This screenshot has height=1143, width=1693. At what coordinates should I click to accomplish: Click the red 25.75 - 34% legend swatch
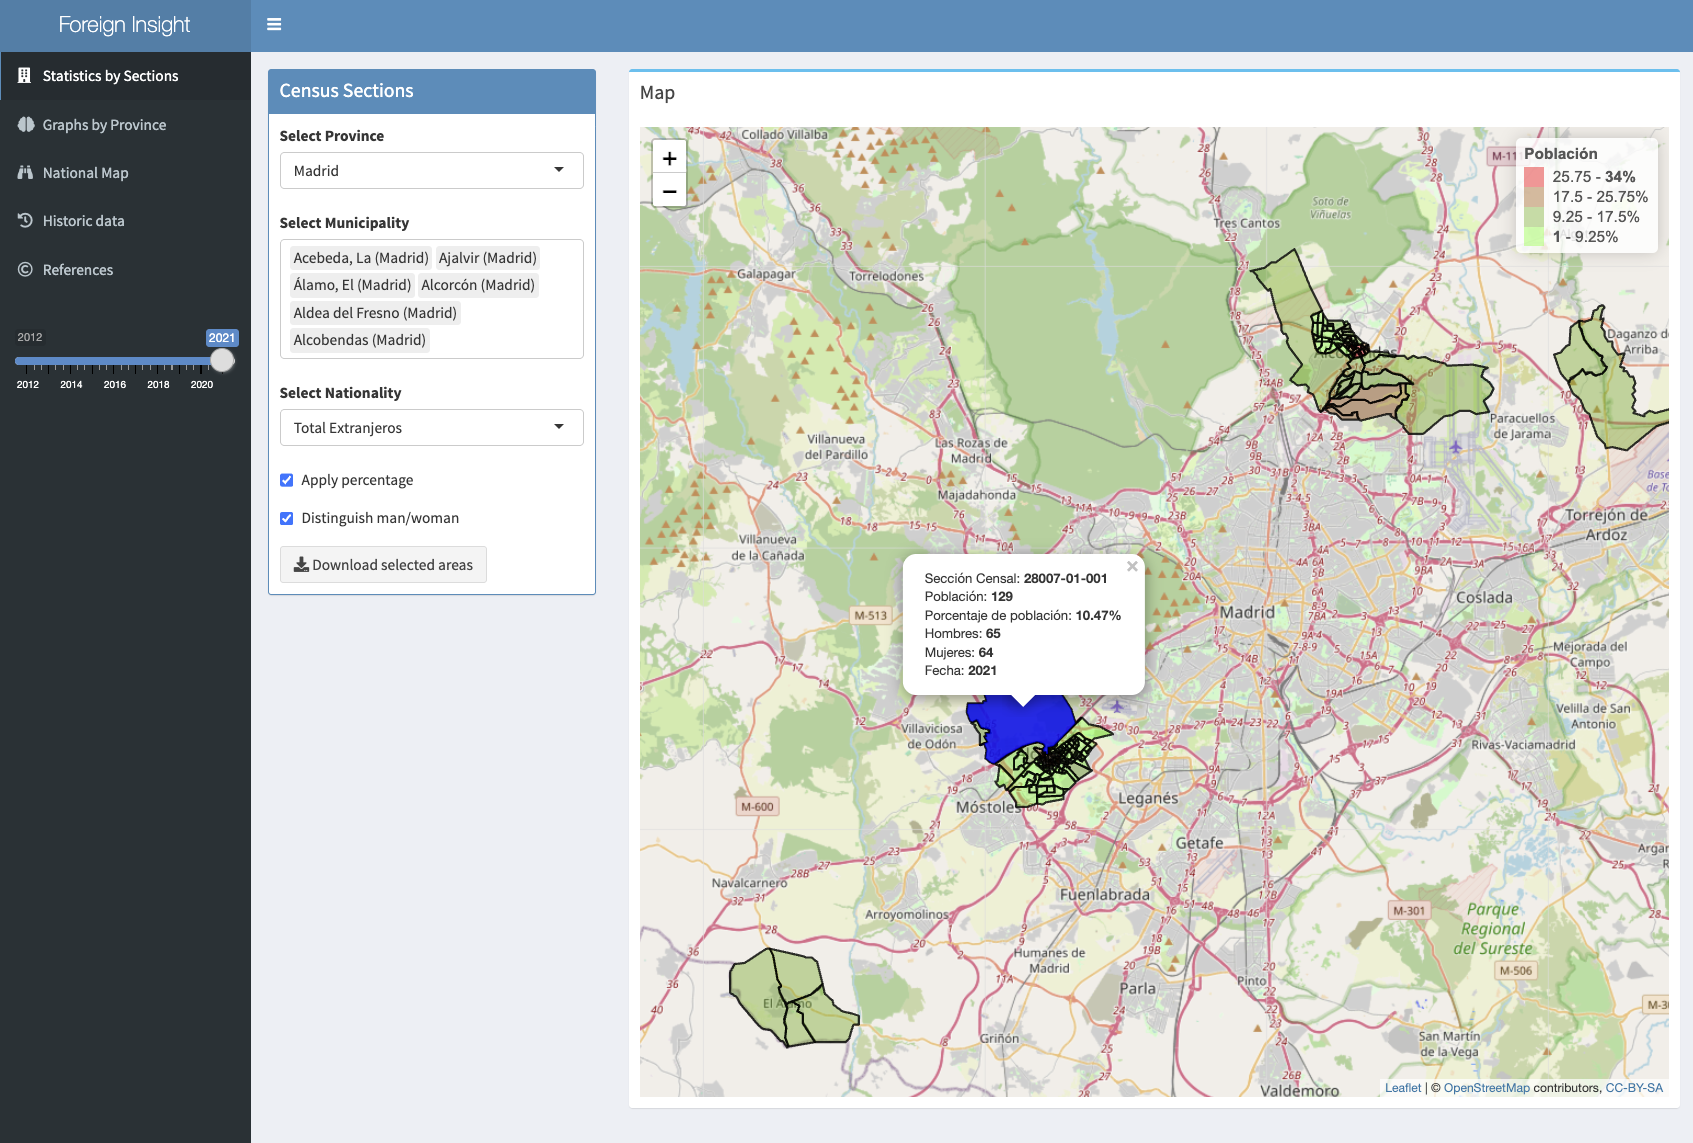pyautogui.click(x=1534, y=177)
